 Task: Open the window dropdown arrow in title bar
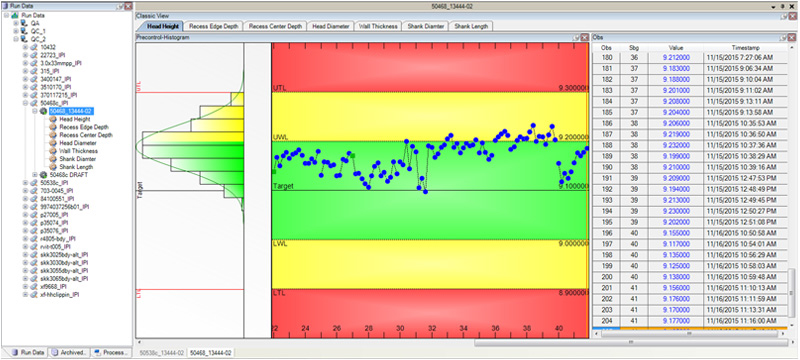[774, 6]
